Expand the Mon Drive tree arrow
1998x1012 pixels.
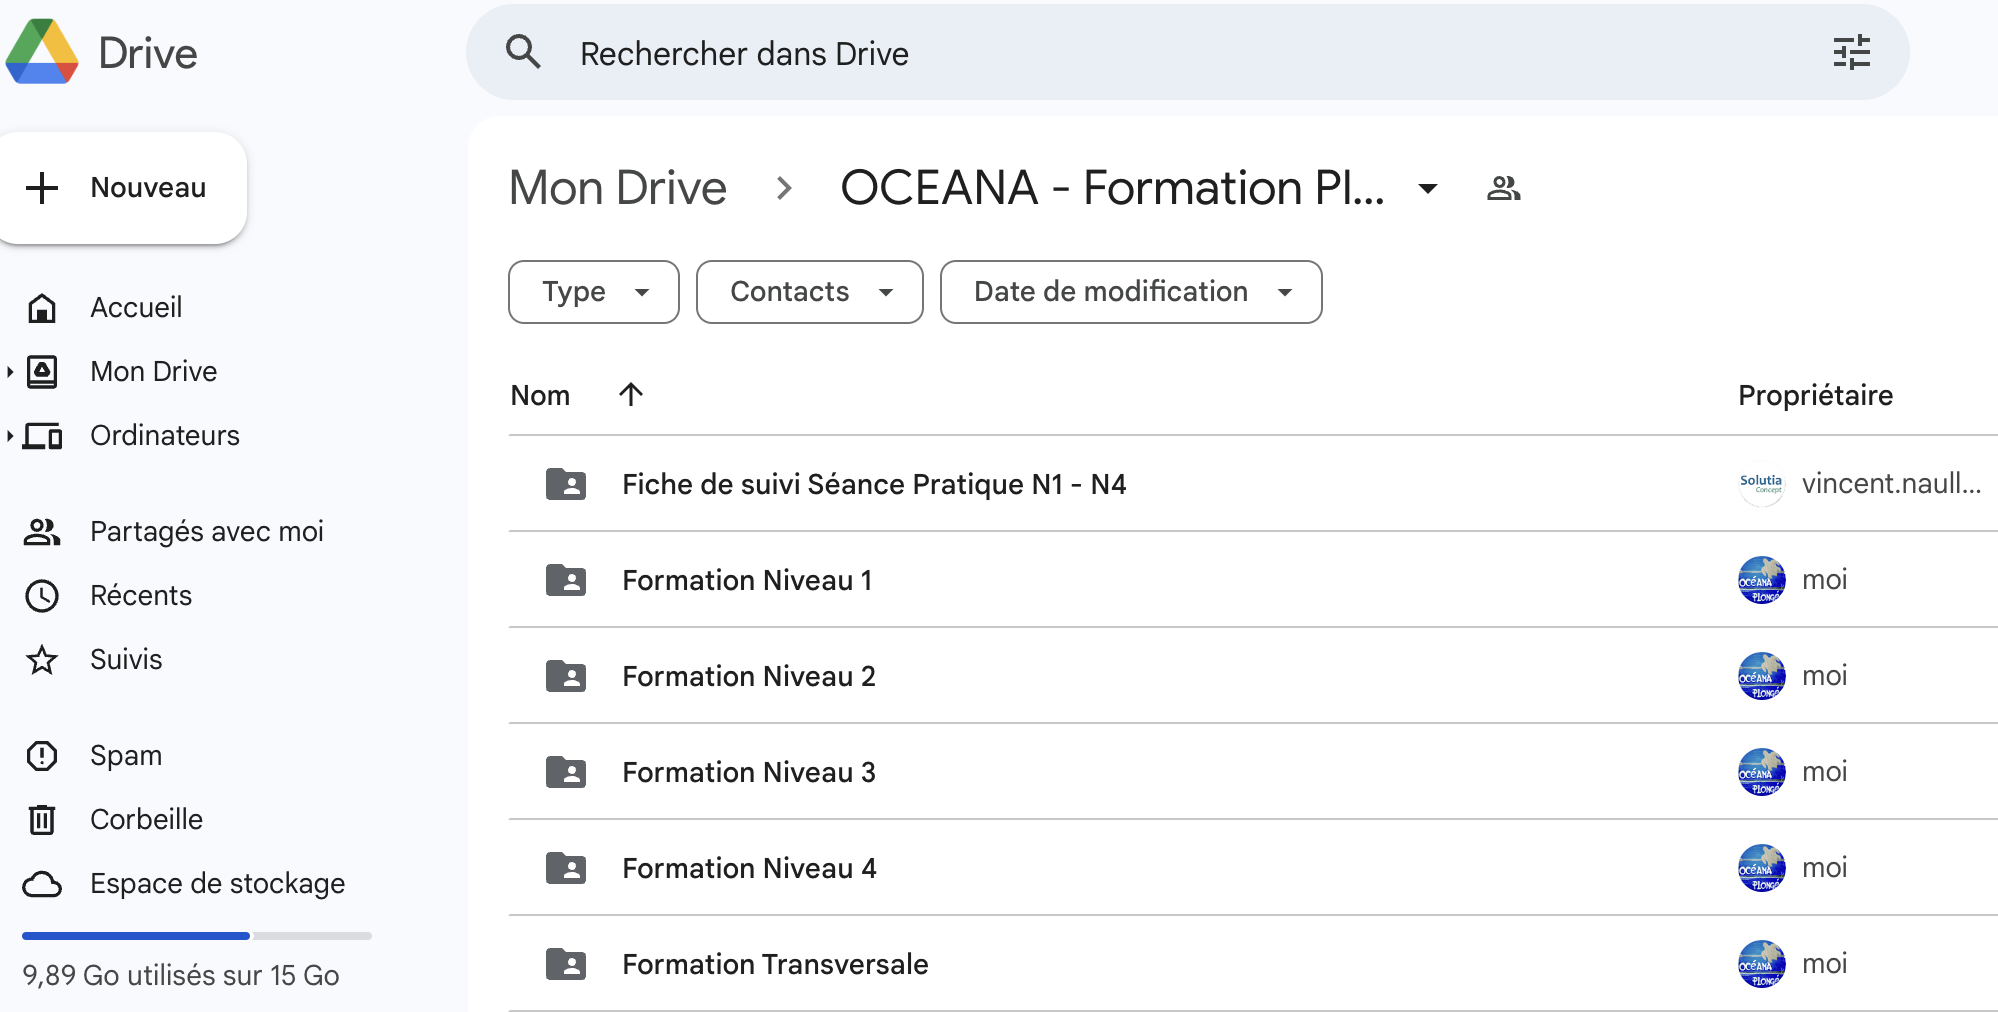click(x=10, y=372)
